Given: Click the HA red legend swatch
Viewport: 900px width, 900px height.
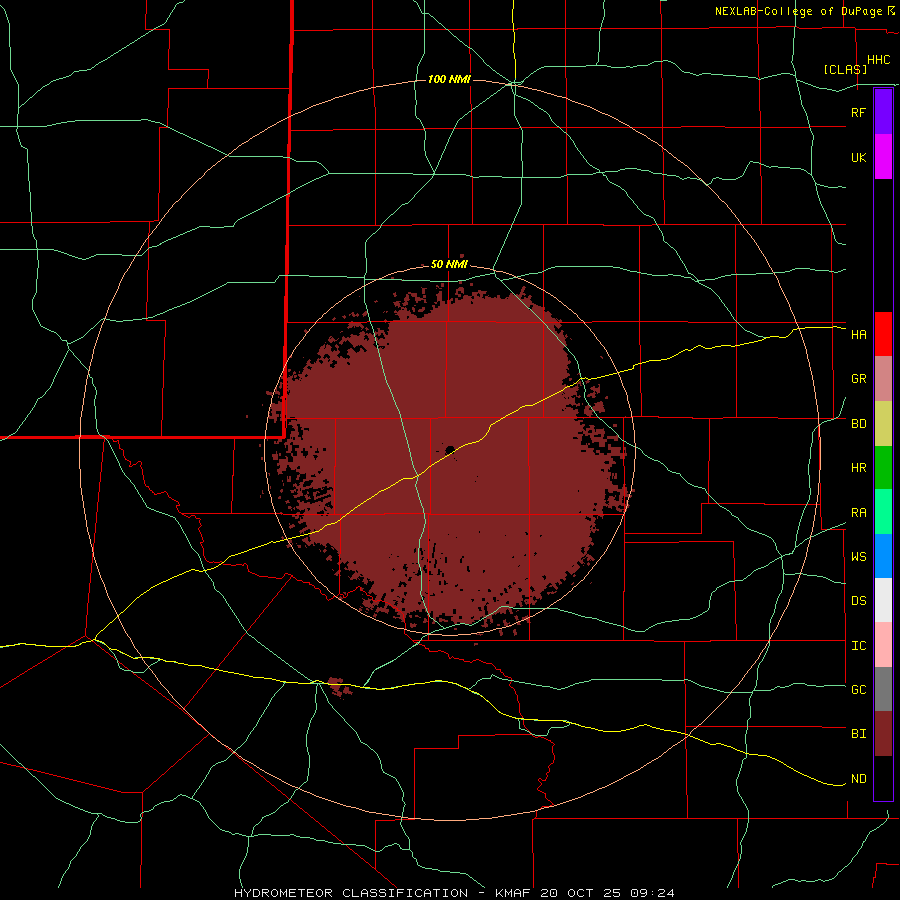Looking at the screenshot, I should pos(883,334).
